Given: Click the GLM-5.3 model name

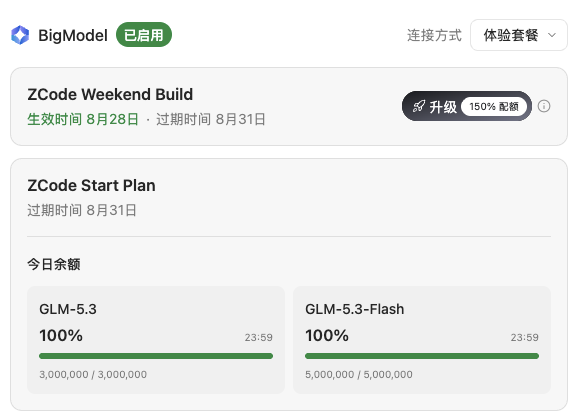Looking at the screenshot, I should coord(68,309).
